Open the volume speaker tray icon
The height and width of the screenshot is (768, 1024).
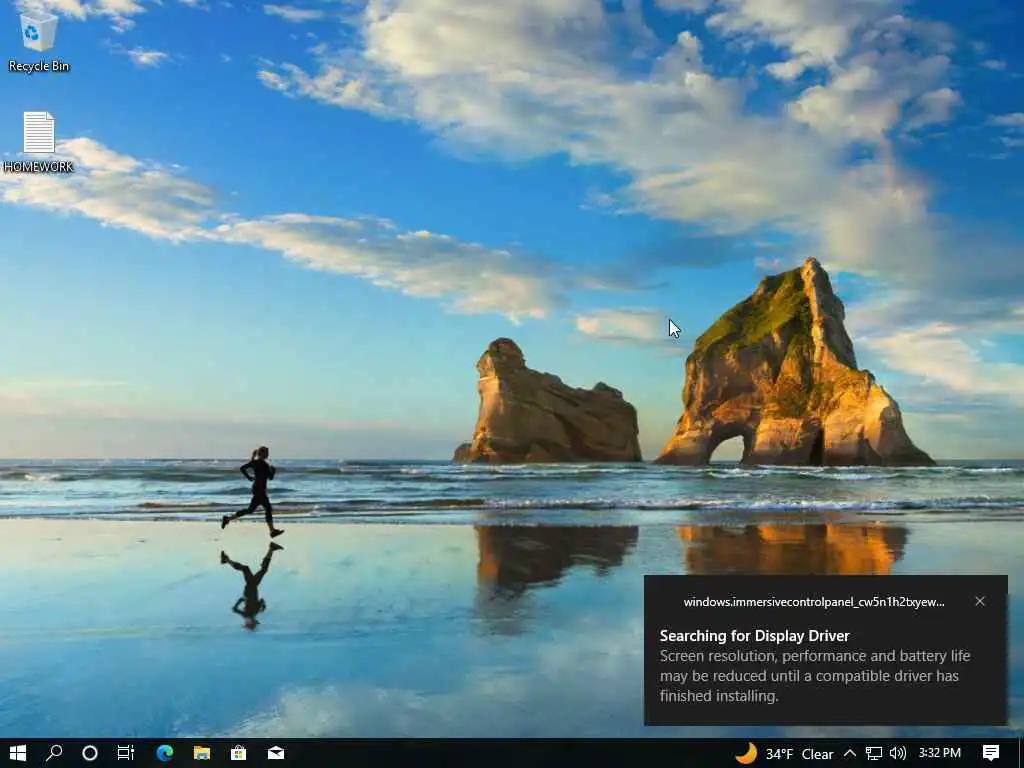[x=898, y=754]
